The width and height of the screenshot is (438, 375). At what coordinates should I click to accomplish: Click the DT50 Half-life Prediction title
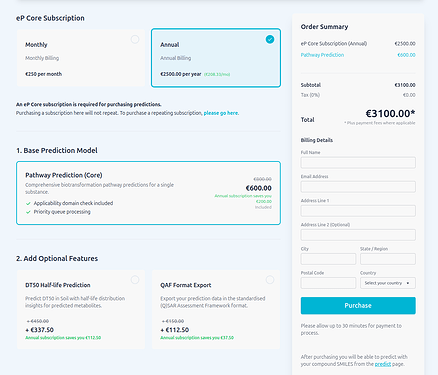click(58, 285)
